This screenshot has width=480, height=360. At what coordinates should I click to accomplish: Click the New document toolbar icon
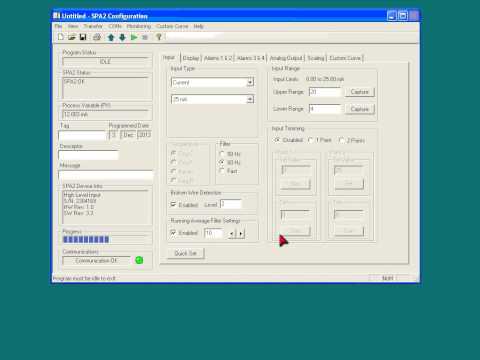coord(61,37)
